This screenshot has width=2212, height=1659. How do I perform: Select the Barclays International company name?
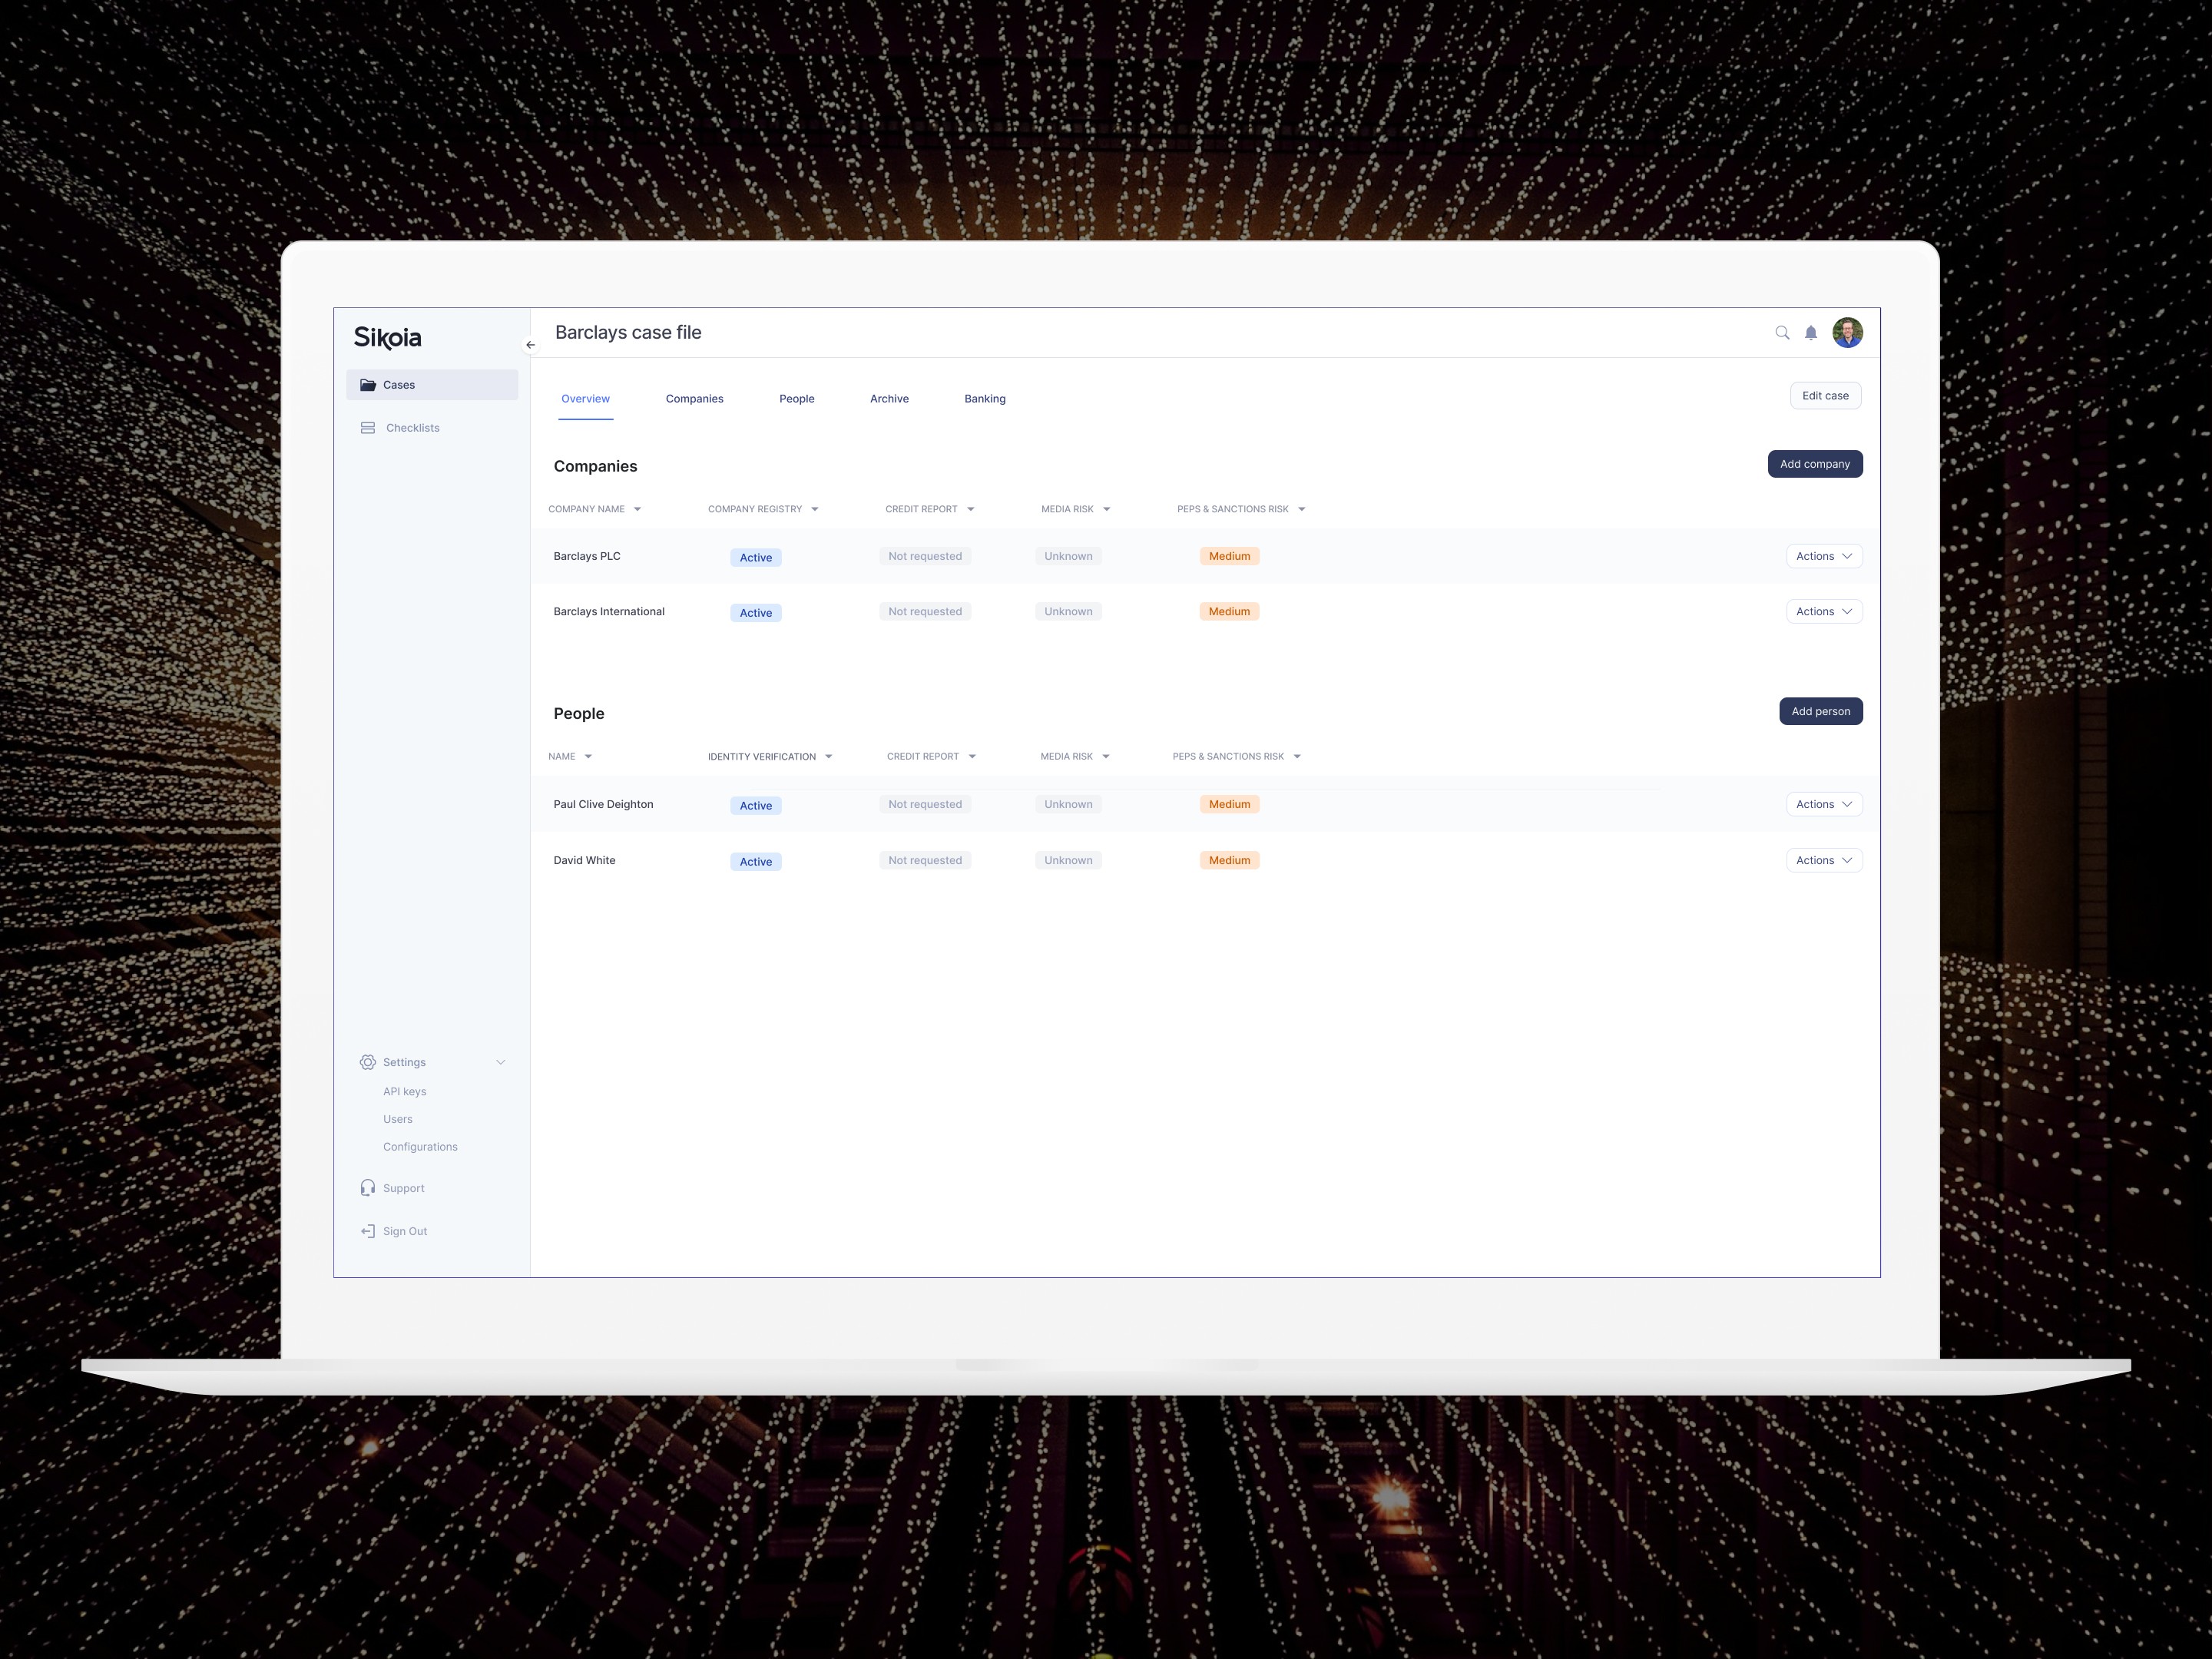click(x=609, y=612)
